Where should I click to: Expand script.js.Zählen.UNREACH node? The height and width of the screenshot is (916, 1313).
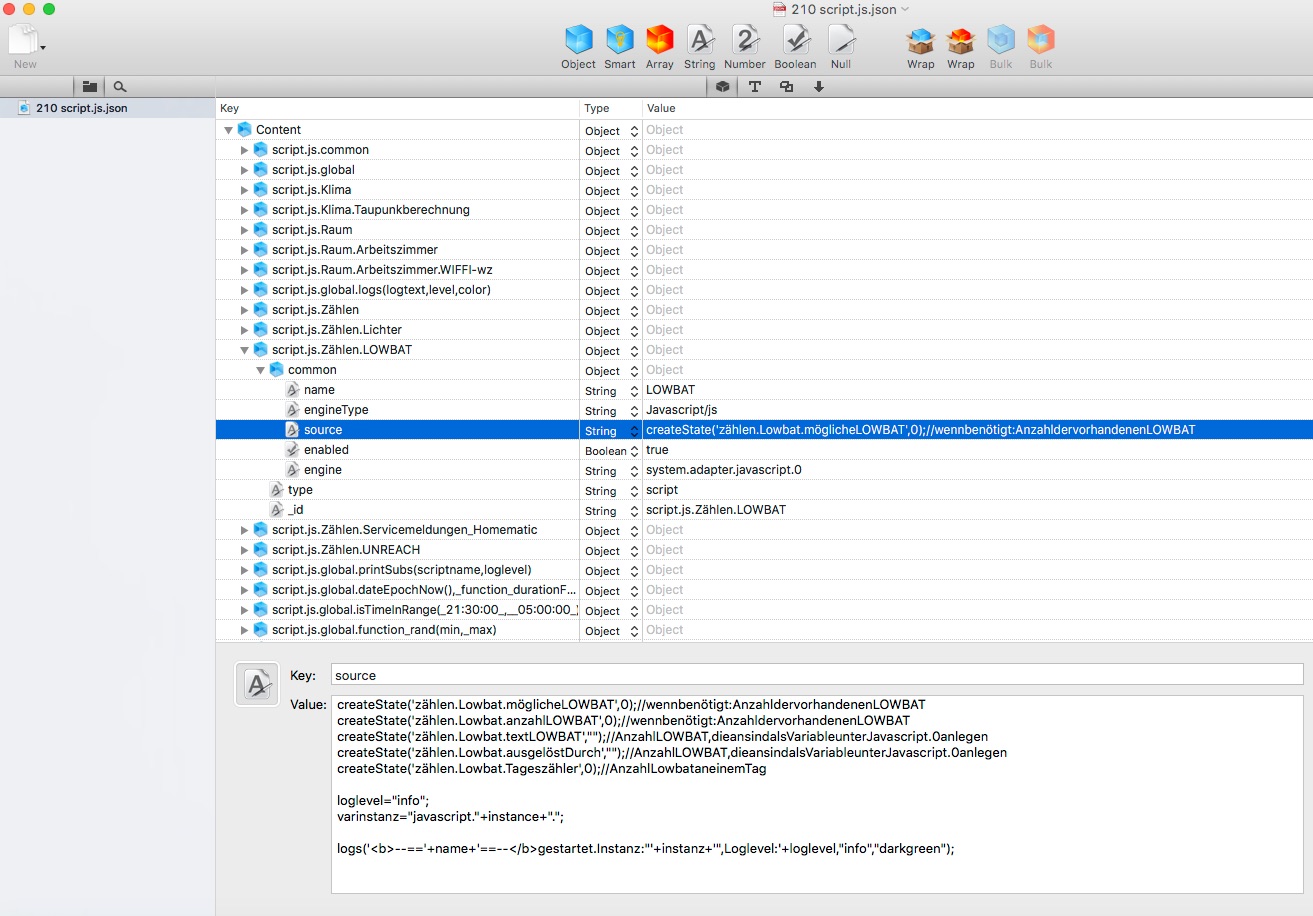tap(244, 550)
